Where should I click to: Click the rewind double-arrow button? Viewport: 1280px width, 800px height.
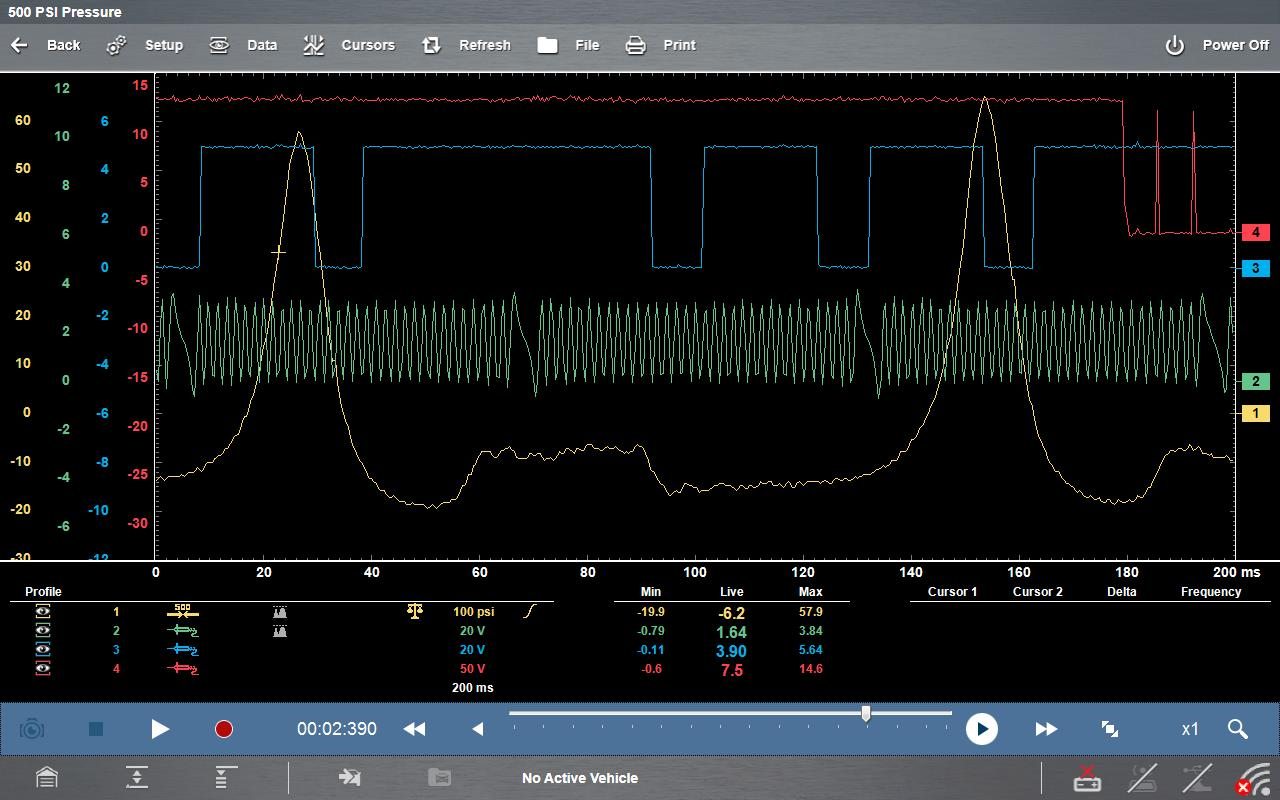click(x=414, y=729)
